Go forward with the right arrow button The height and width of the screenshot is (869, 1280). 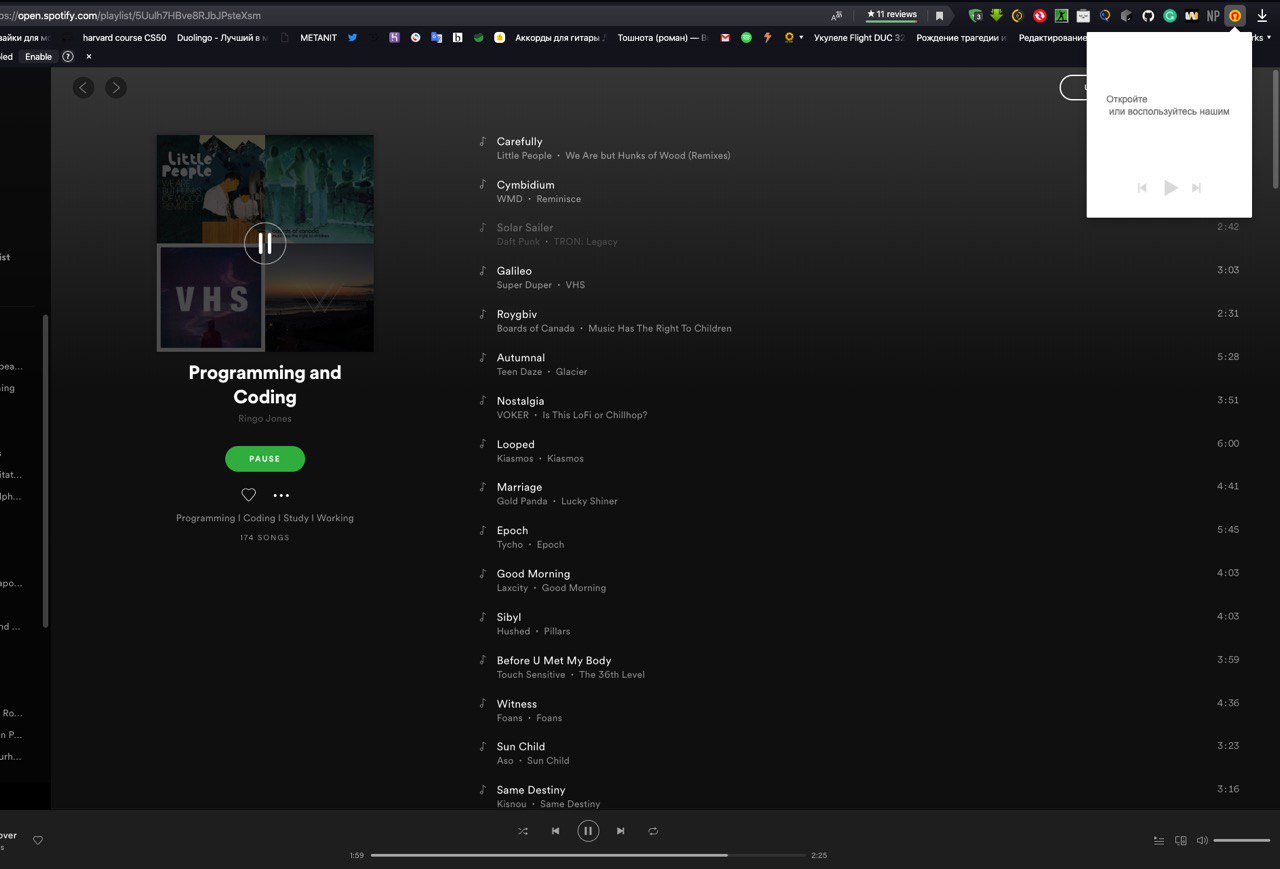tap(116, 88)
